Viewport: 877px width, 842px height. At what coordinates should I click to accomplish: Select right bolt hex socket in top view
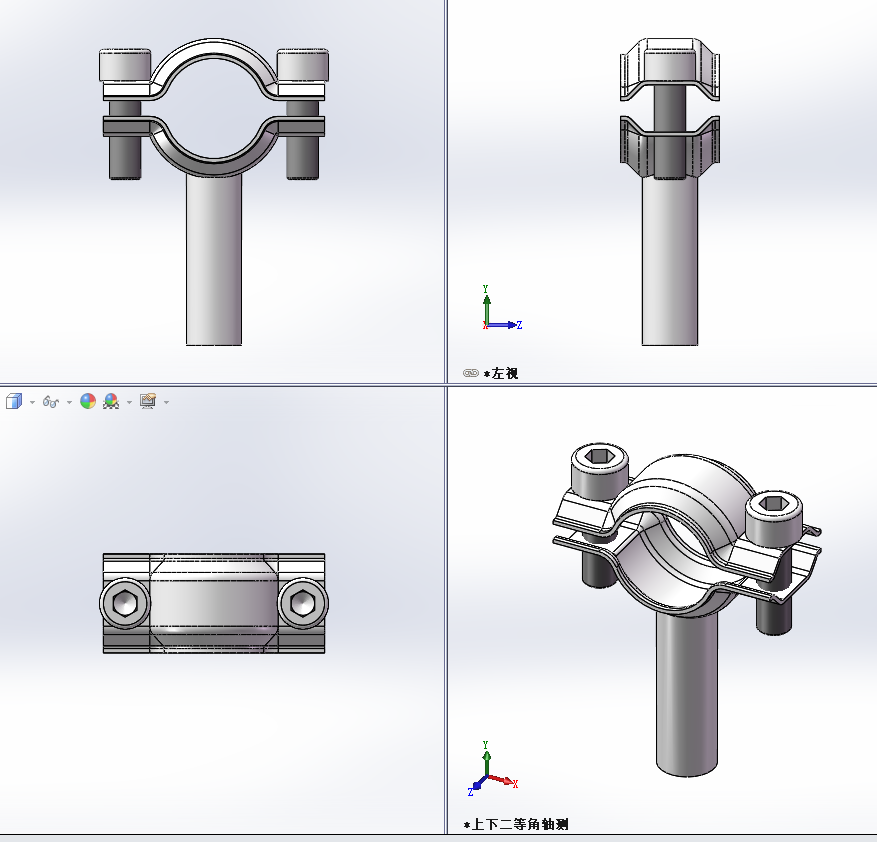pyautogui.click(x=303, y=603)
